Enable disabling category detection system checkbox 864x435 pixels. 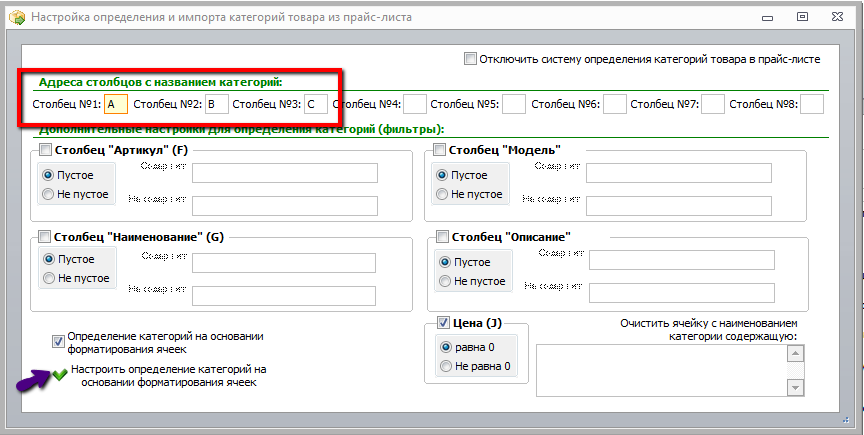470,59
